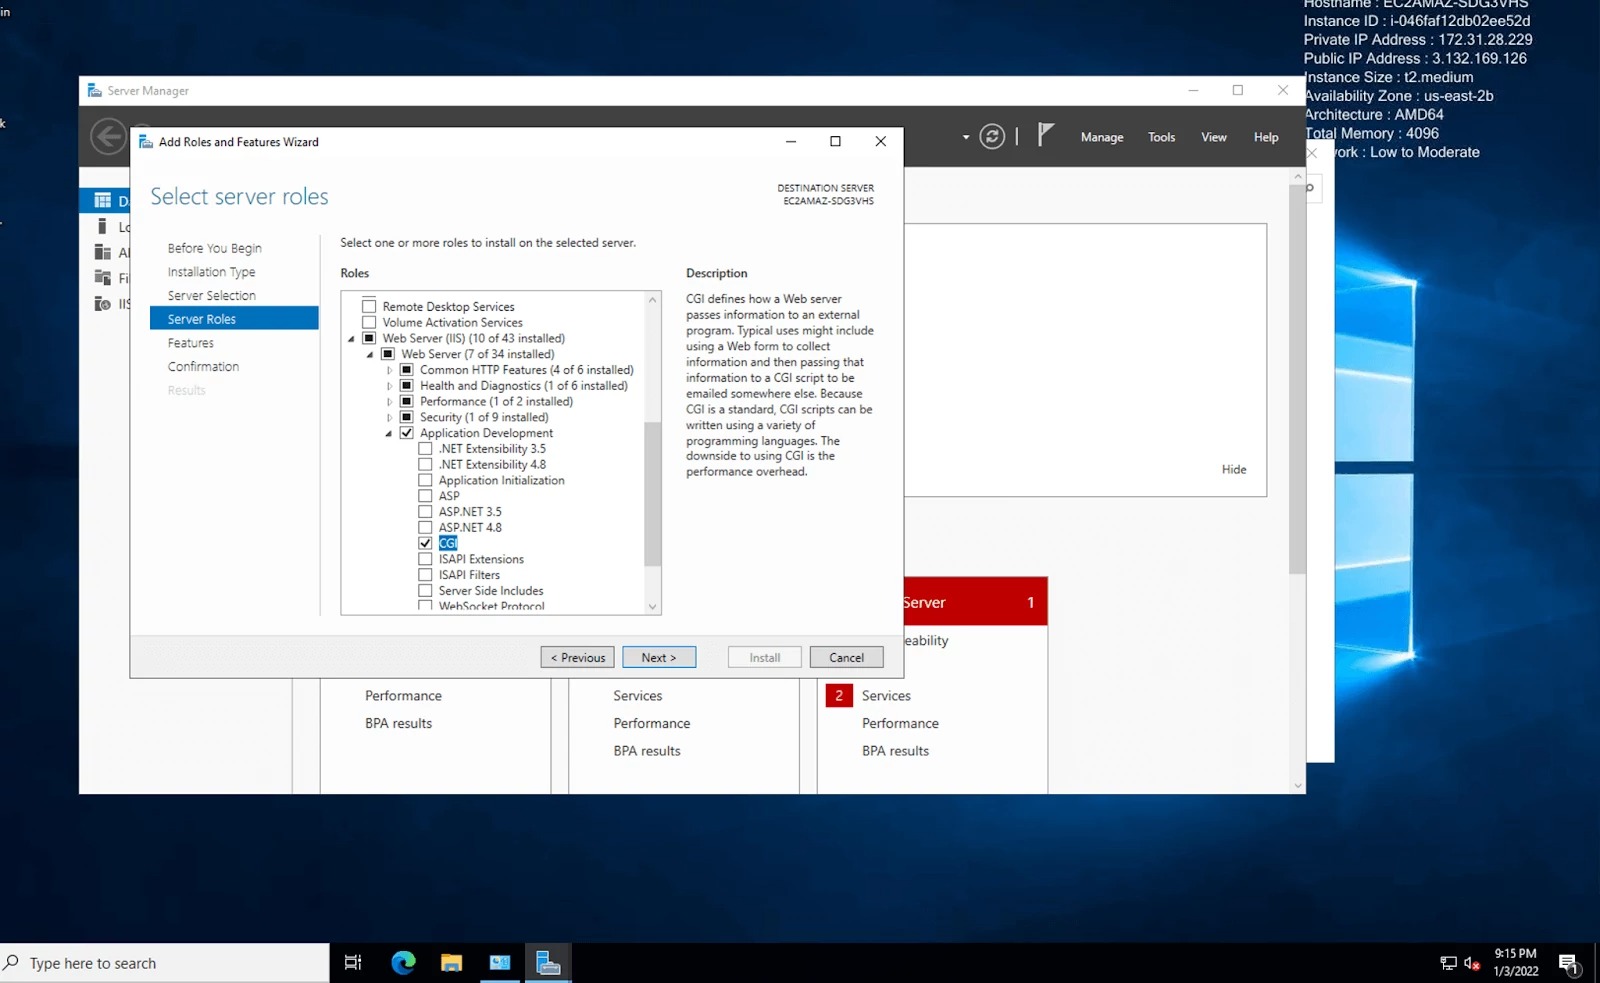The image size is (1600, 983).
Task: Go to Before You Begin step
Action: pyautogui.click(x=215, y=248)
